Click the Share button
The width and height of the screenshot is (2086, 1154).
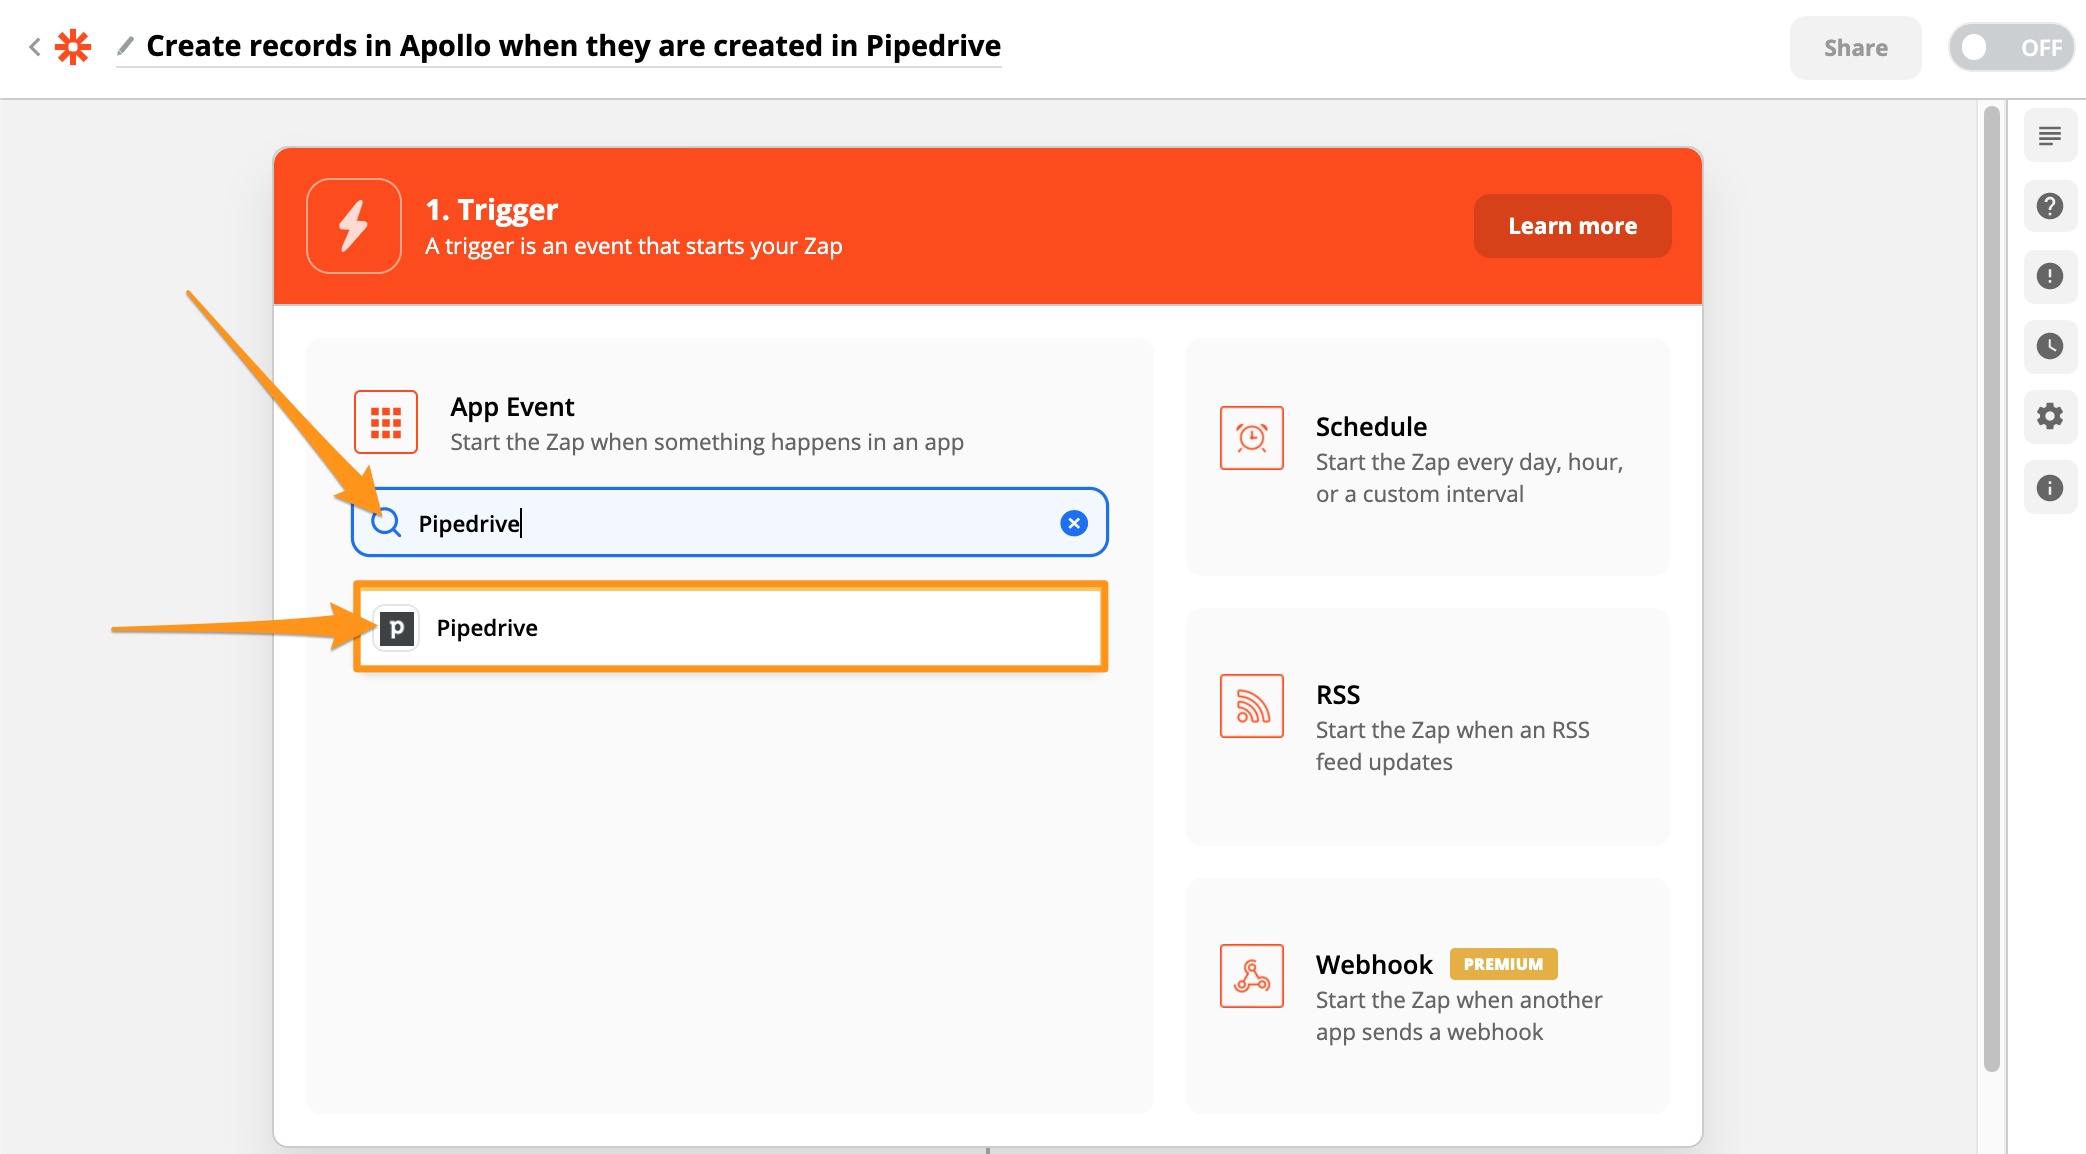tap(1855, 47)
